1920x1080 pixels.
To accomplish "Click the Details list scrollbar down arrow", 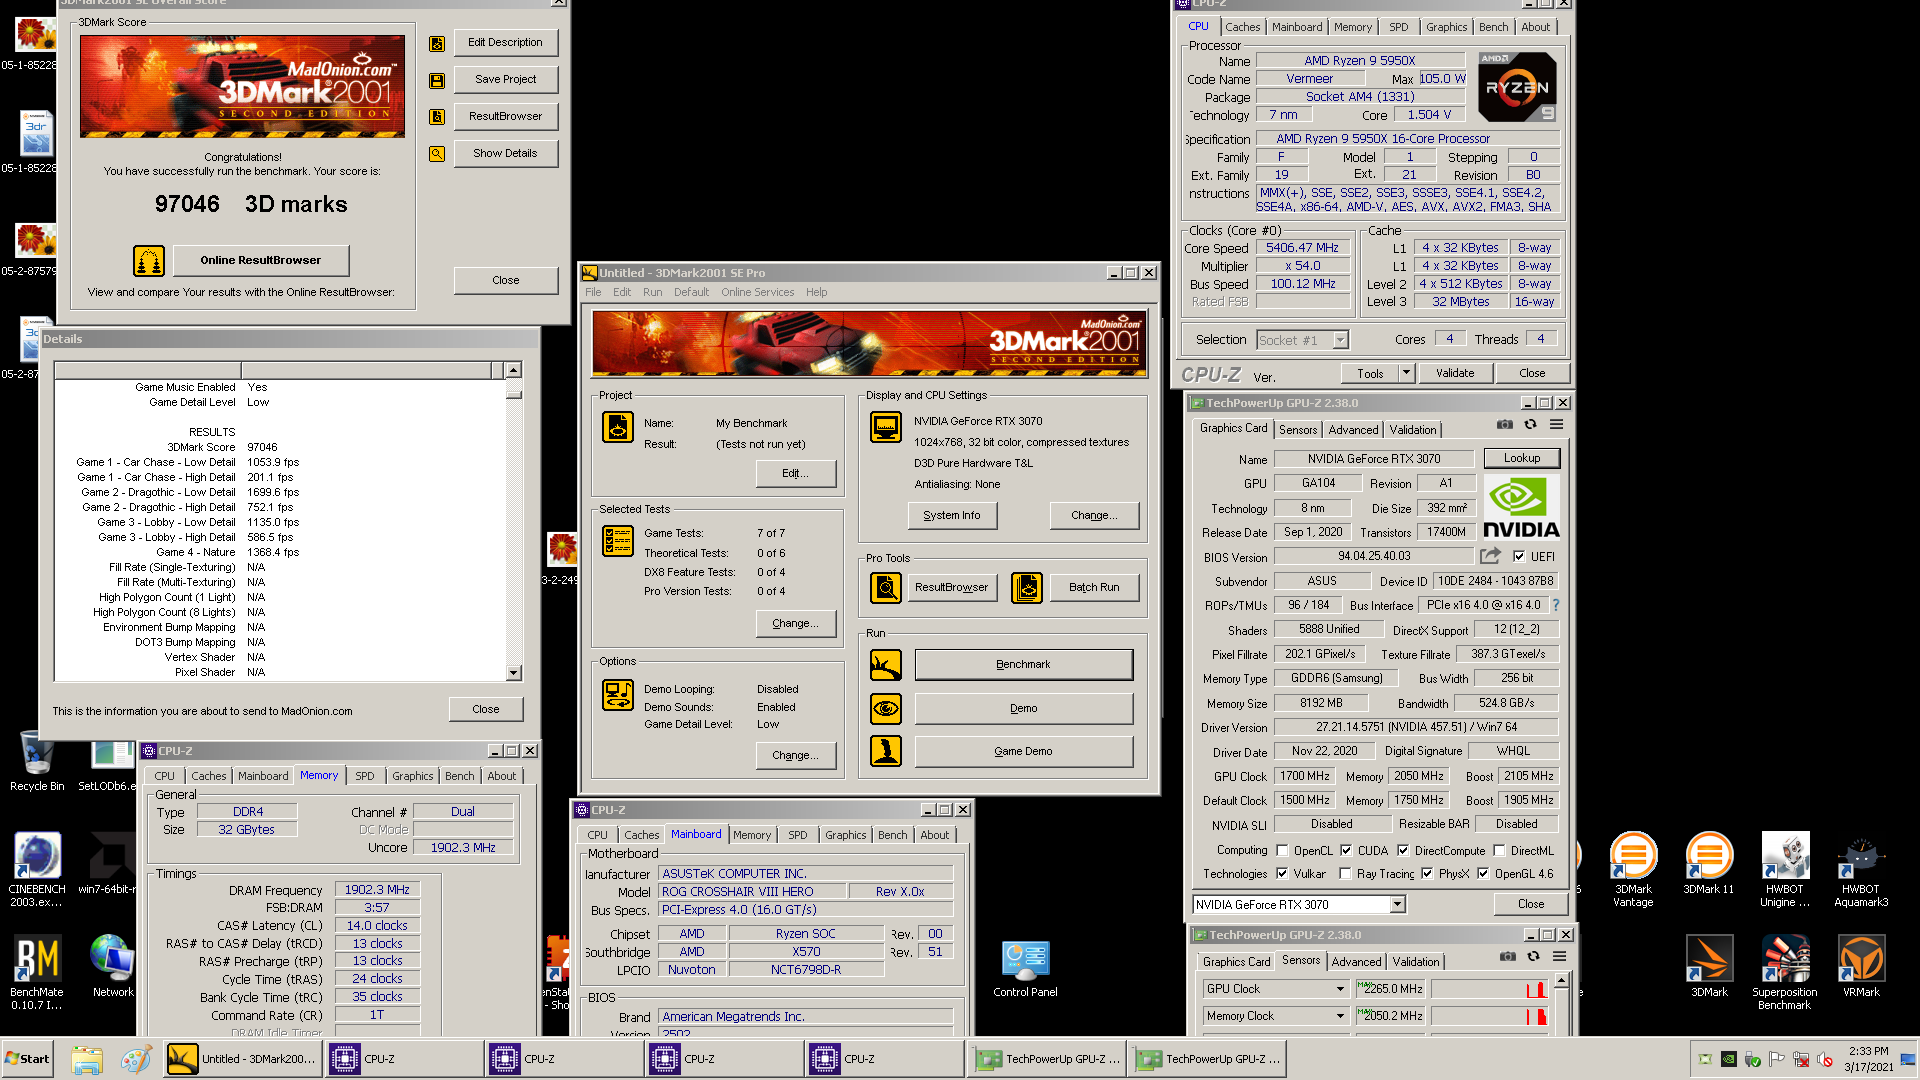I will [x=514, y=673].
